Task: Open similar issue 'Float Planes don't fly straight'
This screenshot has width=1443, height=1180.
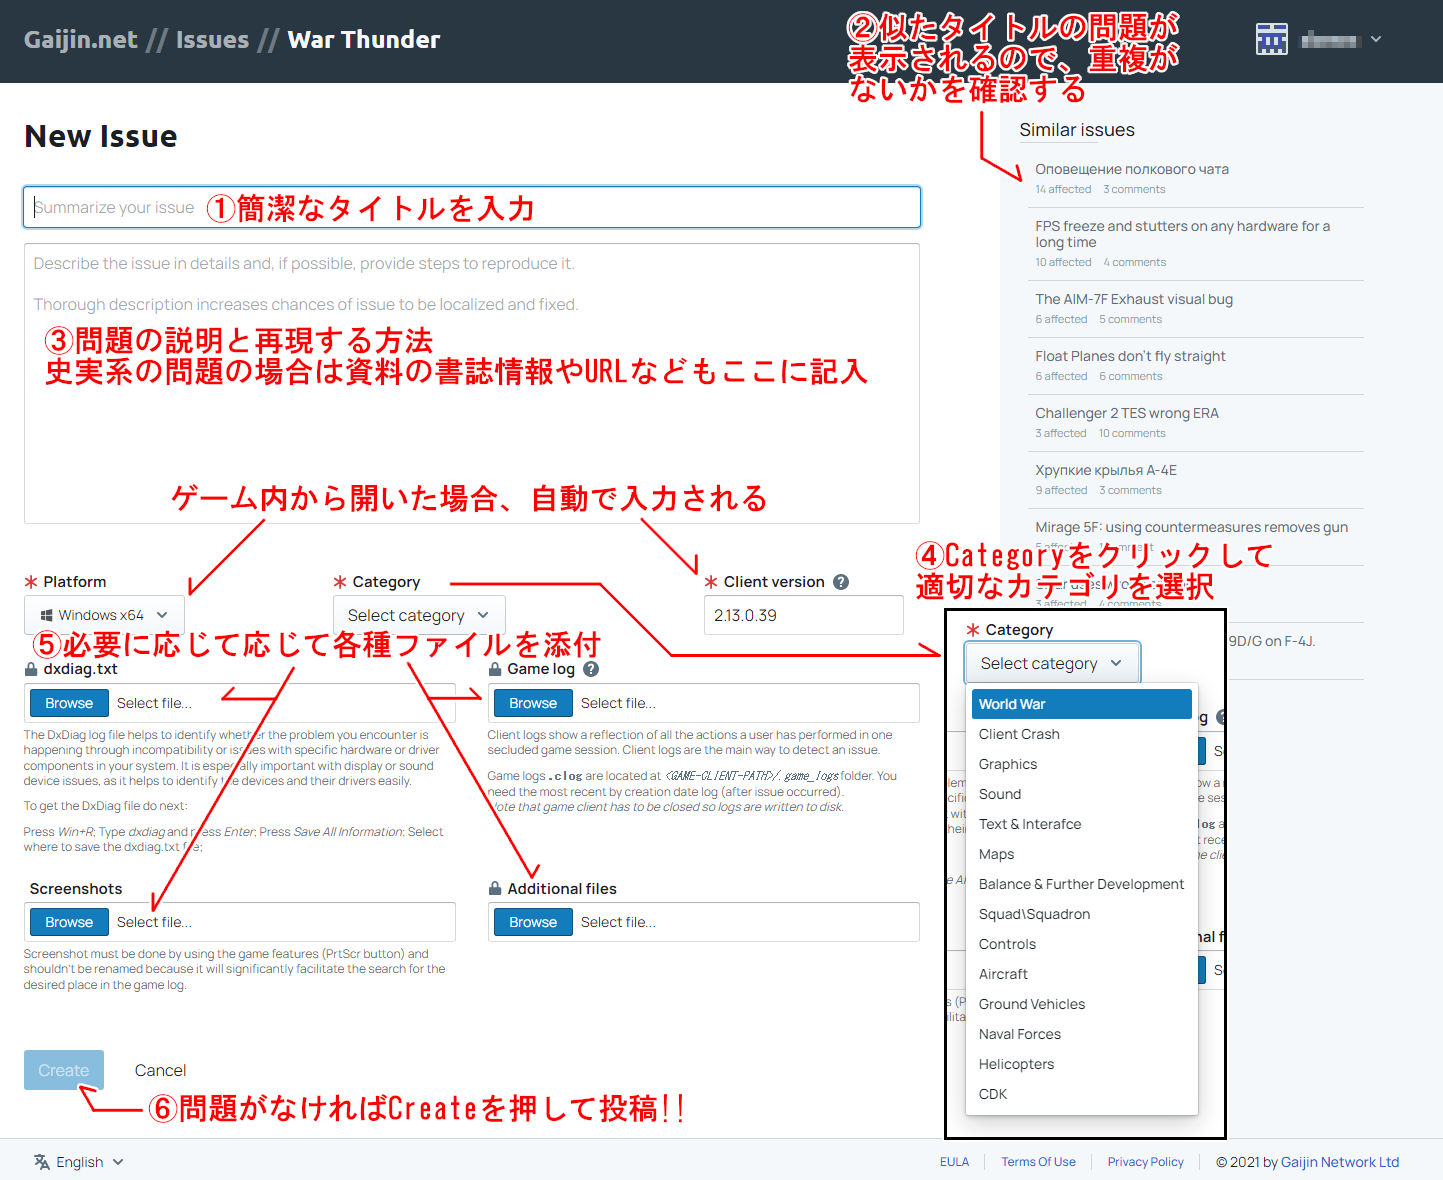Action: (1130, 356)
